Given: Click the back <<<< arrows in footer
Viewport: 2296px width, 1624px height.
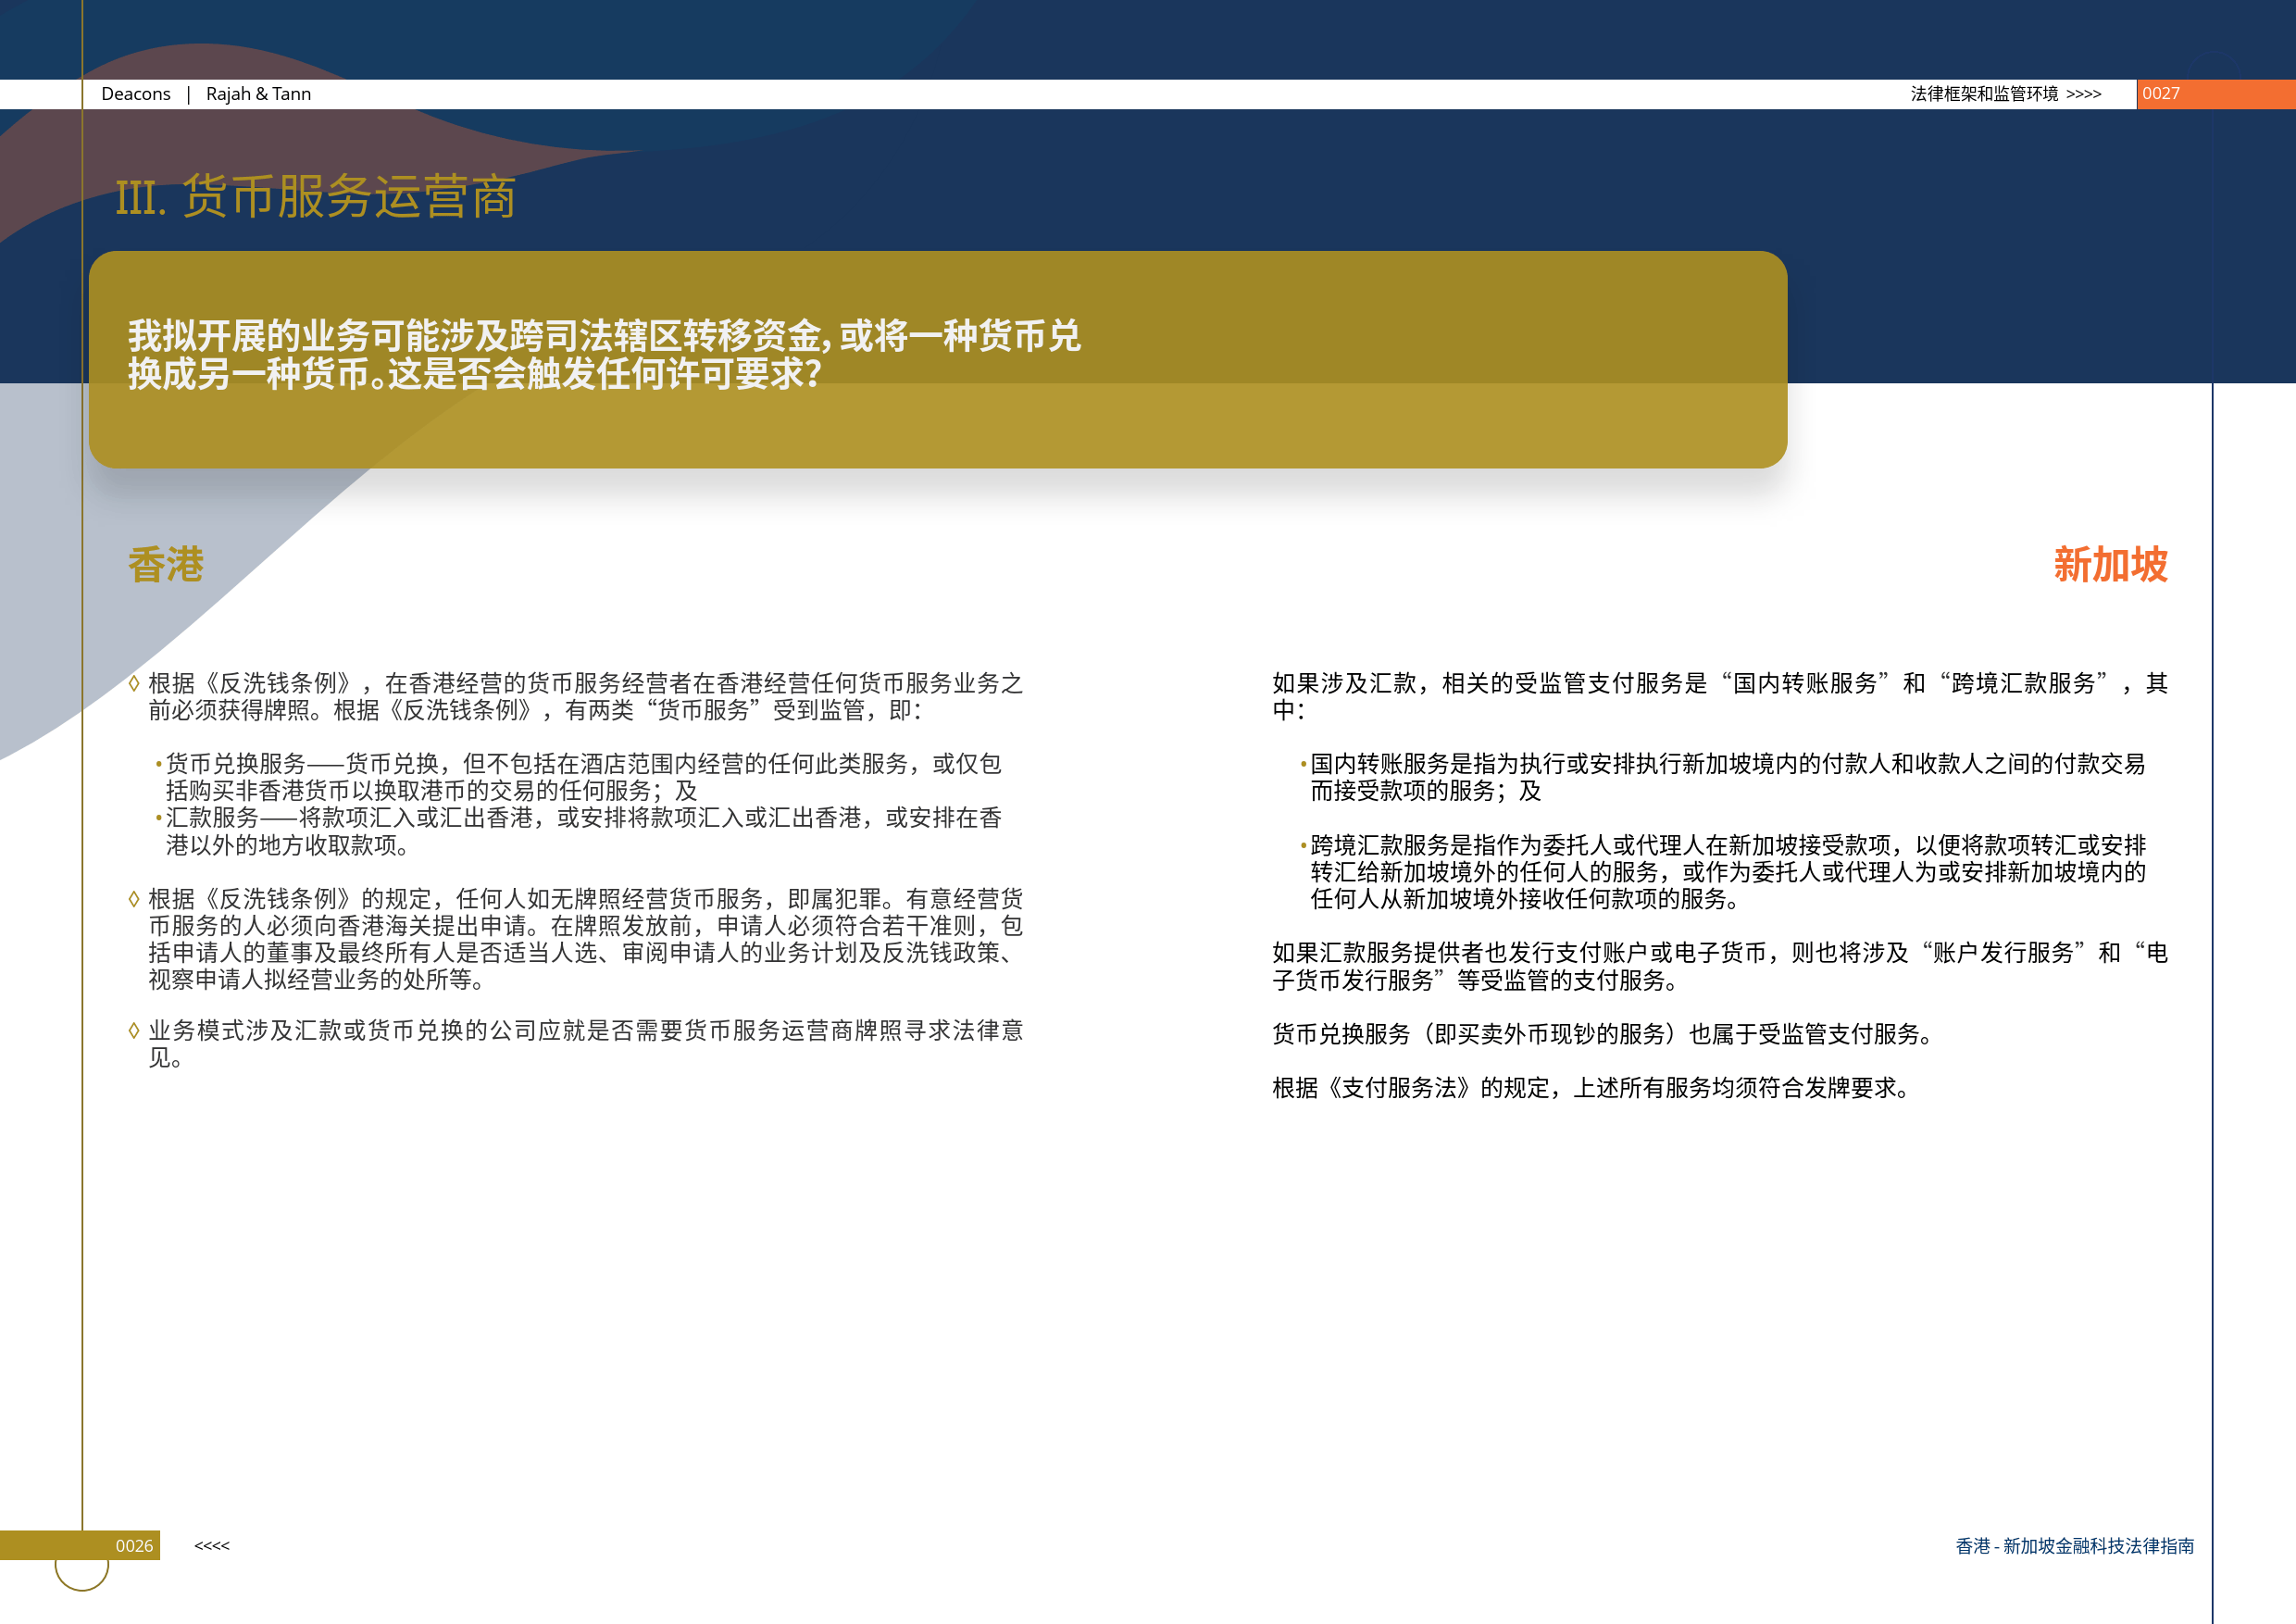Looking at the screenshot, I should point(212,1545).
